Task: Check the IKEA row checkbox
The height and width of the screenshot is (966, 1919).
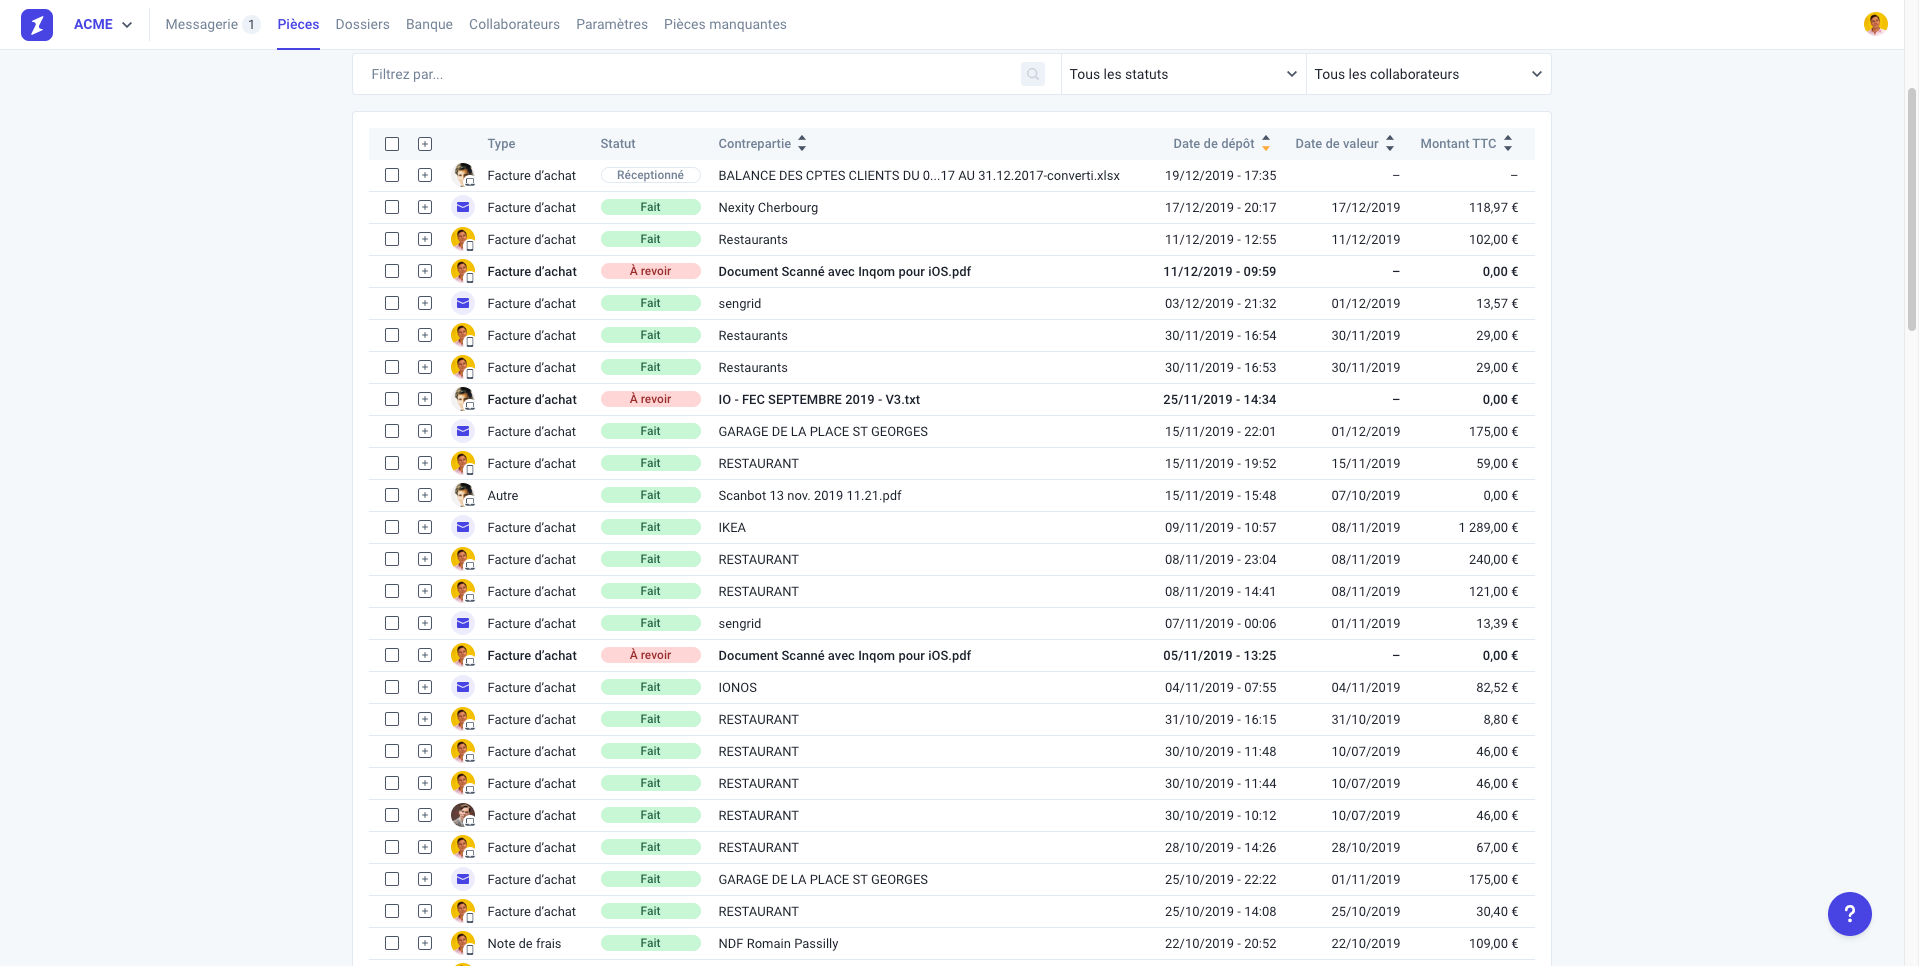Action: point(392,527)
